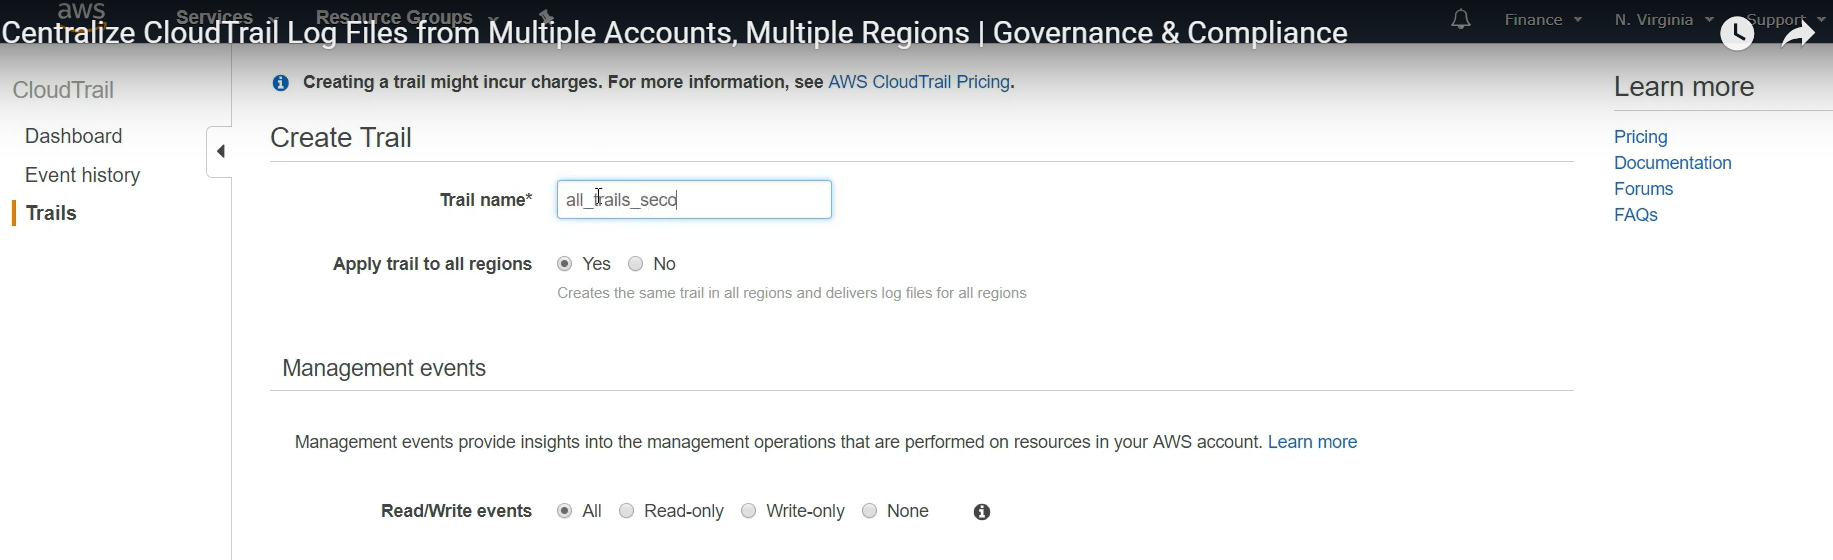
Task: Open the FAQs link
Action: pyautogui.click(x=1636, y=215)
